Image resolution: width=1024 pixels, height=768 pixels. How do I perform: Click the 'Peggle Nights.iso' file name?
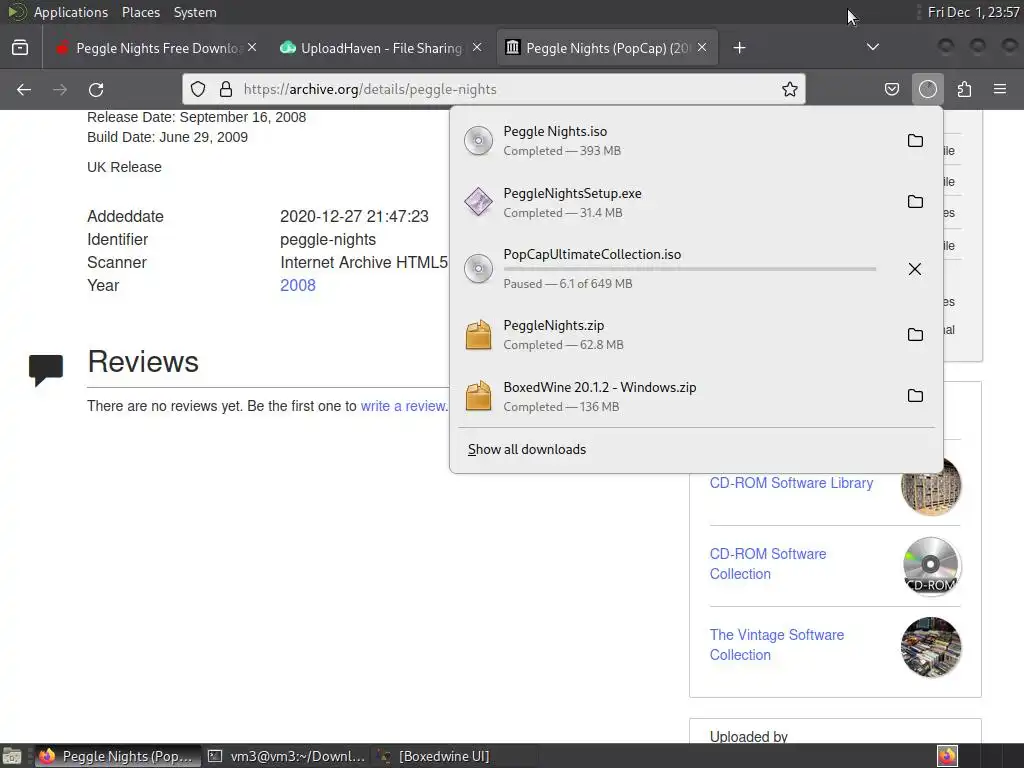click(x=555, y=131)
